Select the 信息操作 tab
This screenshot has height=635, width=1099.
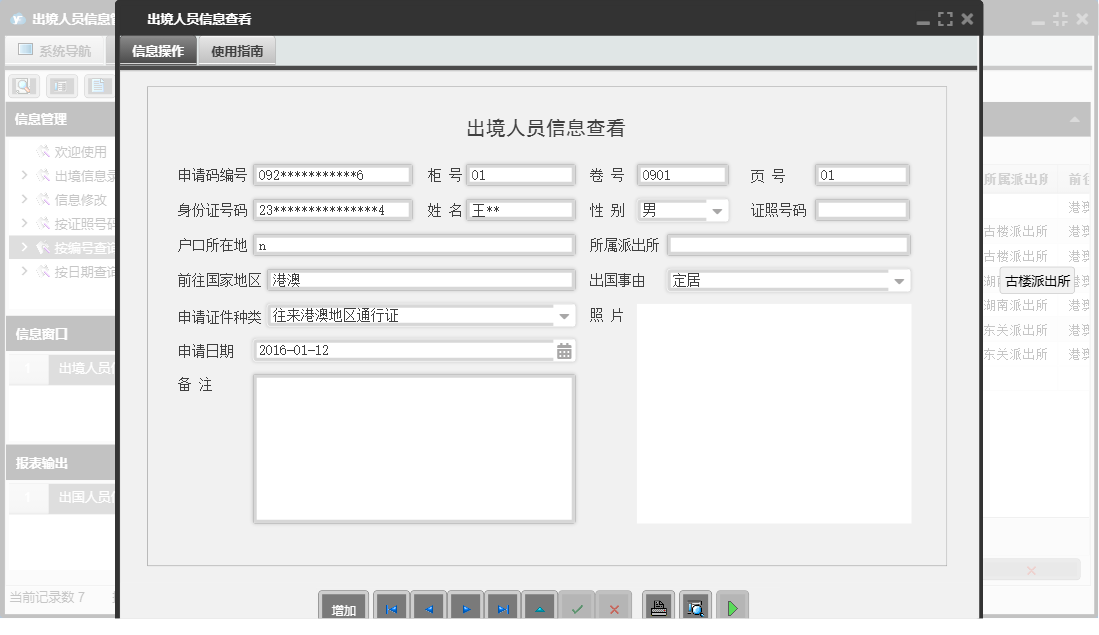tap(158, 51)
